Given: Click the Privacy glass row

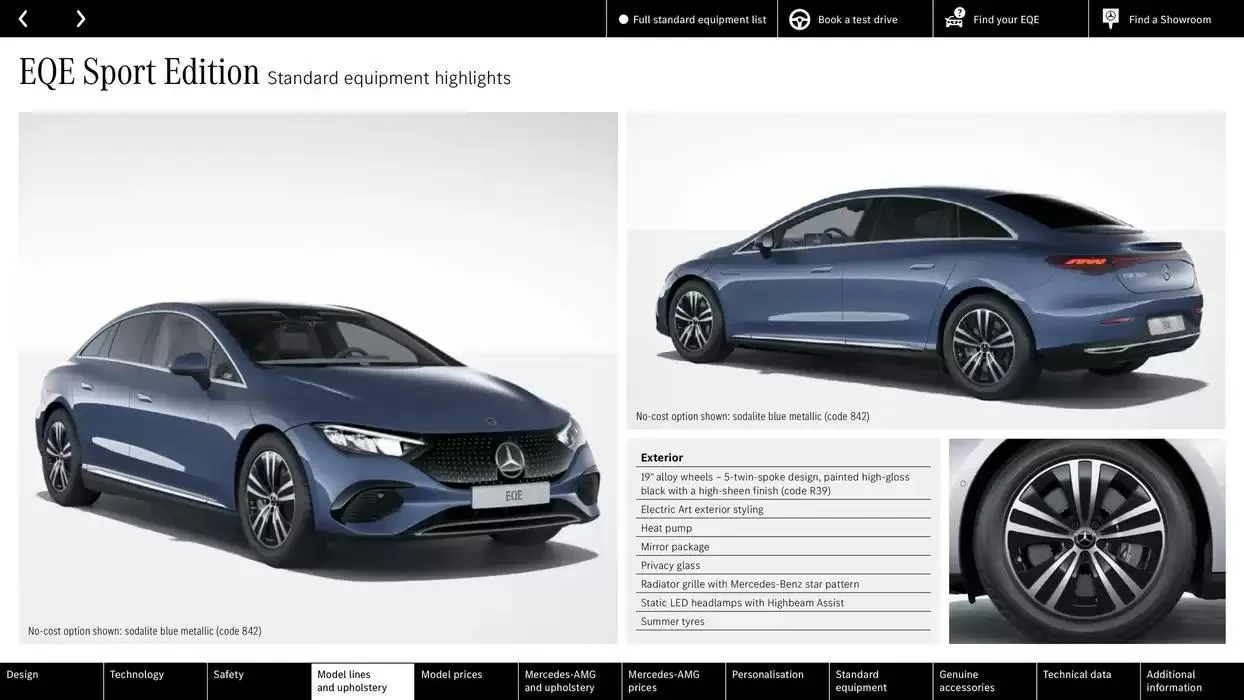Looking at the screenshot, I should (783, 565).
